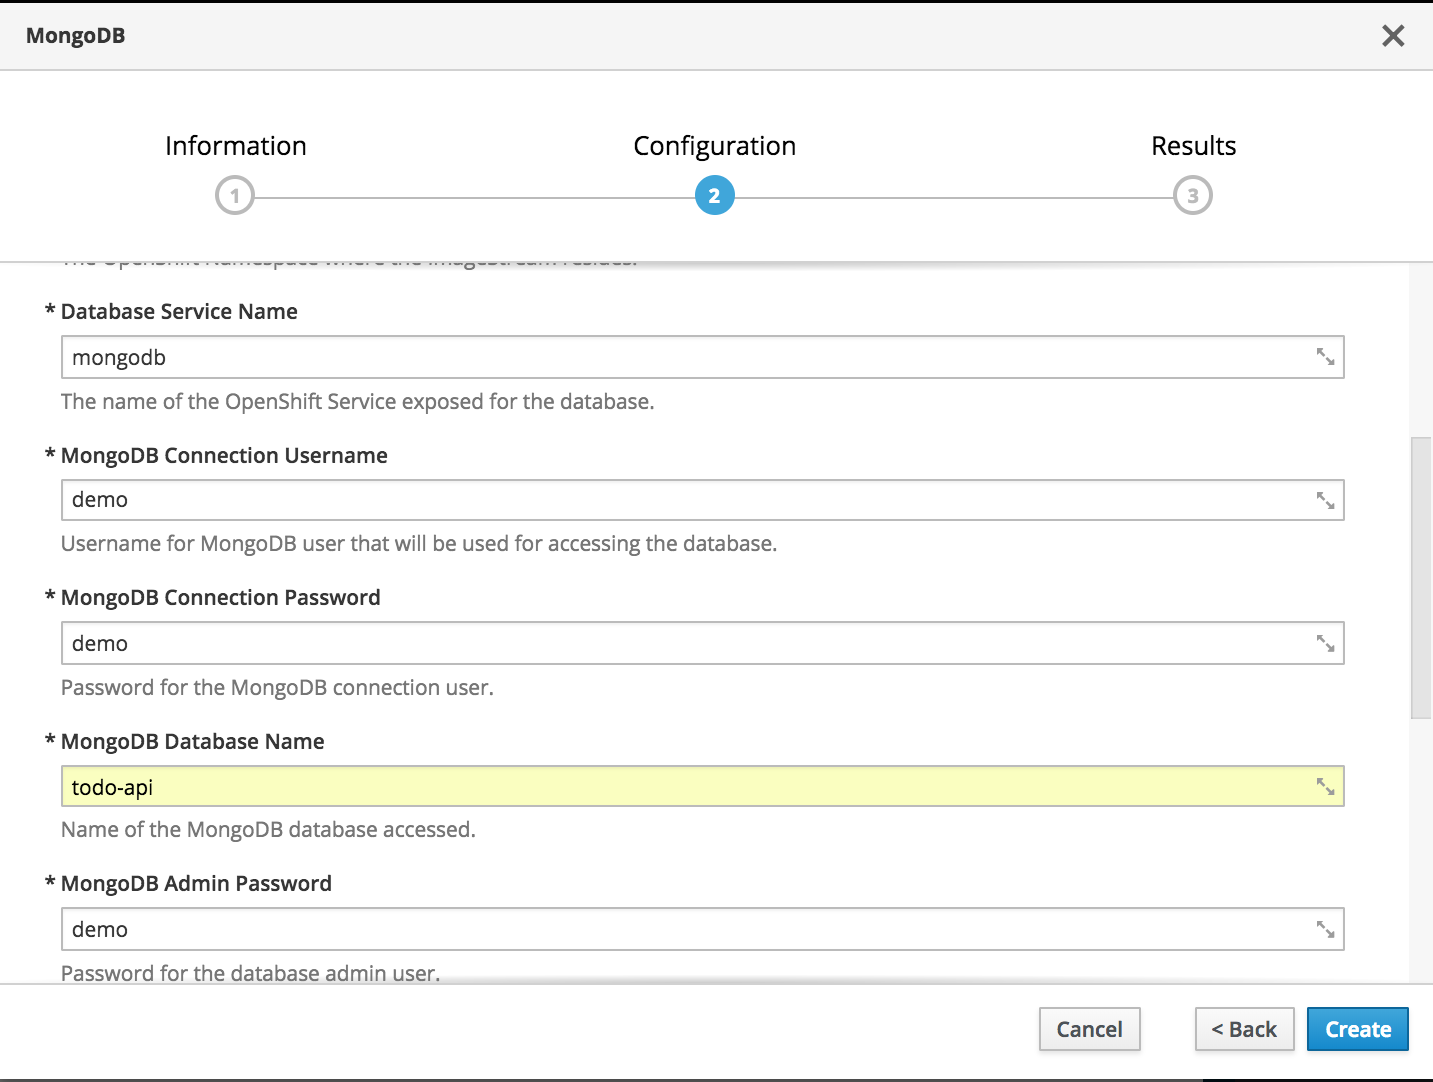The height and width of the screenshot is (1082, 1433).
Task: Click the MongoDB dialog title
Action: [x=76, y=36]
